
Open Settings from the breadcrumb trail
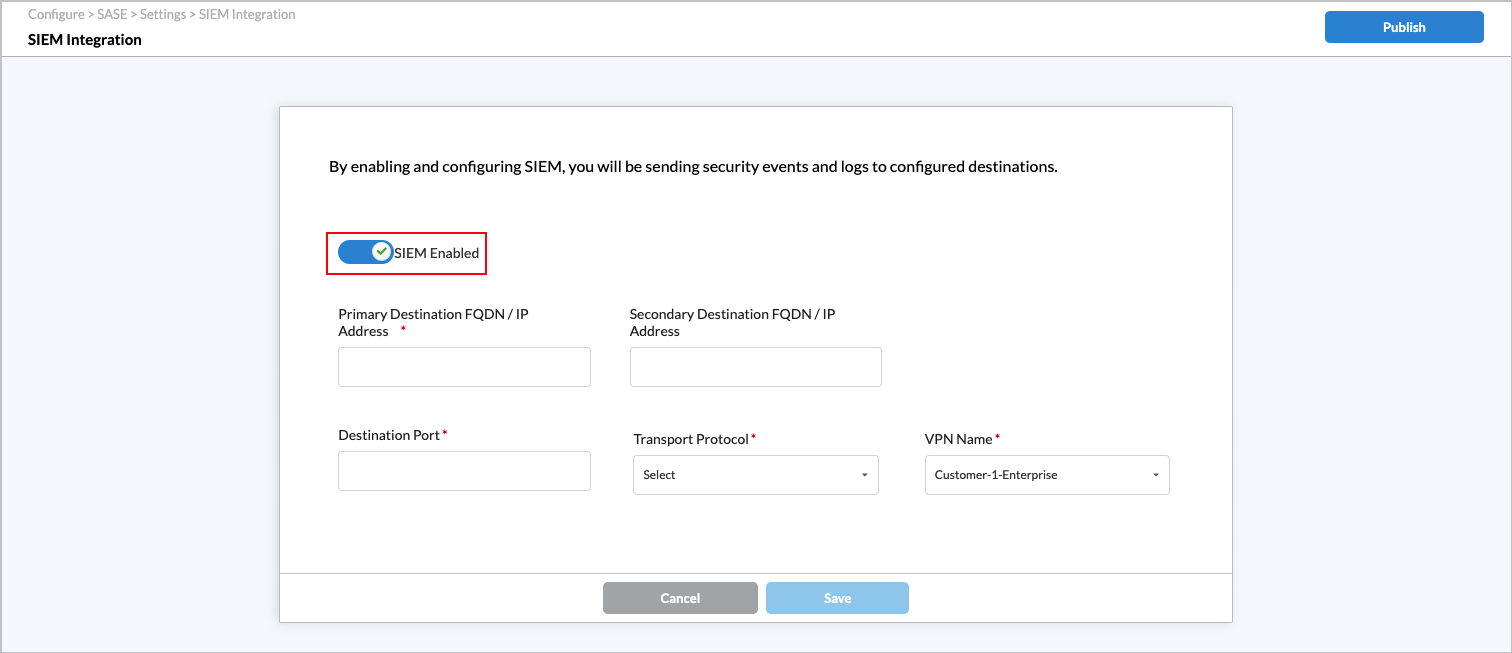pos(162,15)
